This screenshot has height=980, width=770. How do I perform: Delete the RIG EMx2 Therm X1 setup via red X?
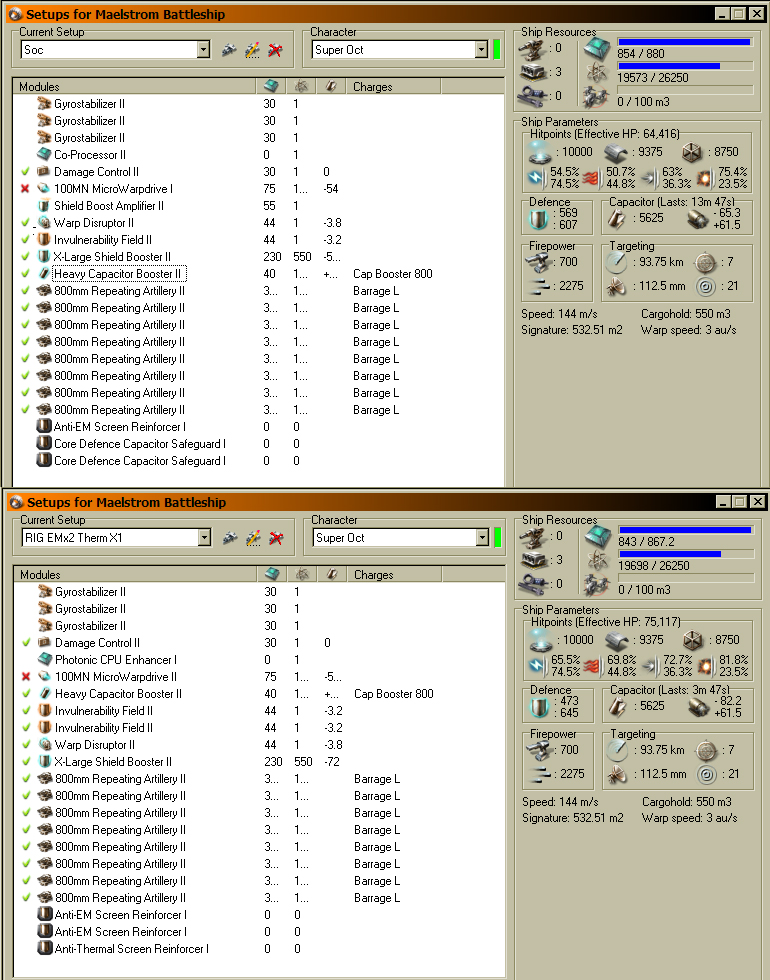click(276, 538)
